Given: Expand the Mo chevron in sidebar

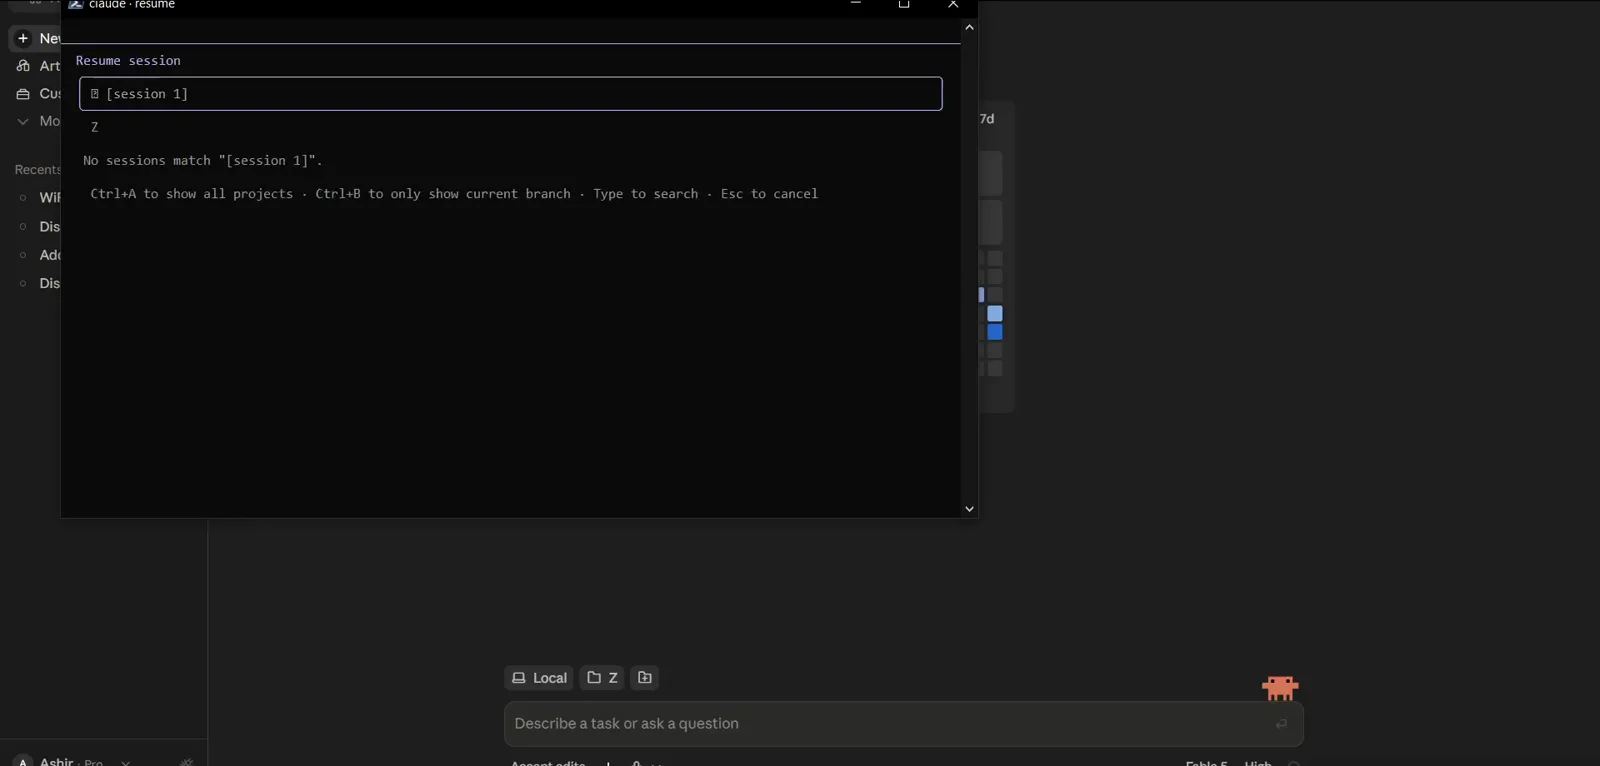Looking at the screenshot, I should tap(23, 121).
